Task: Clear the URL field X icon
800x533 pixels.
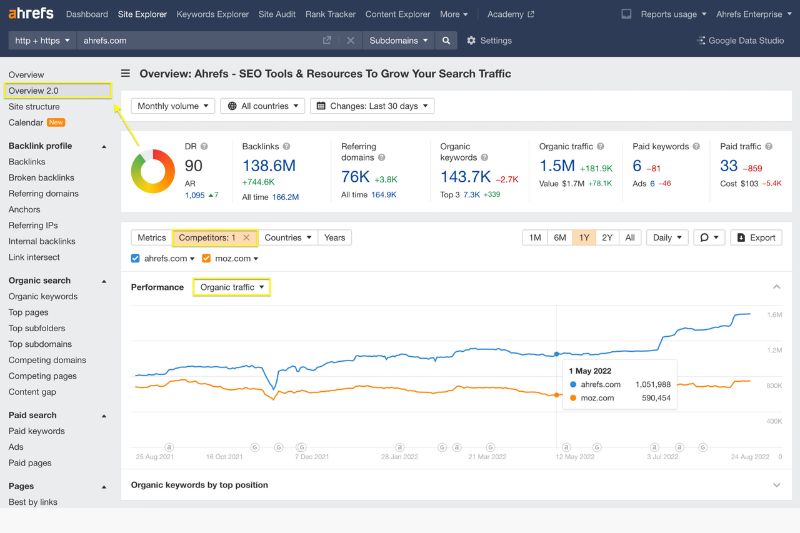Action: (350, 41)
